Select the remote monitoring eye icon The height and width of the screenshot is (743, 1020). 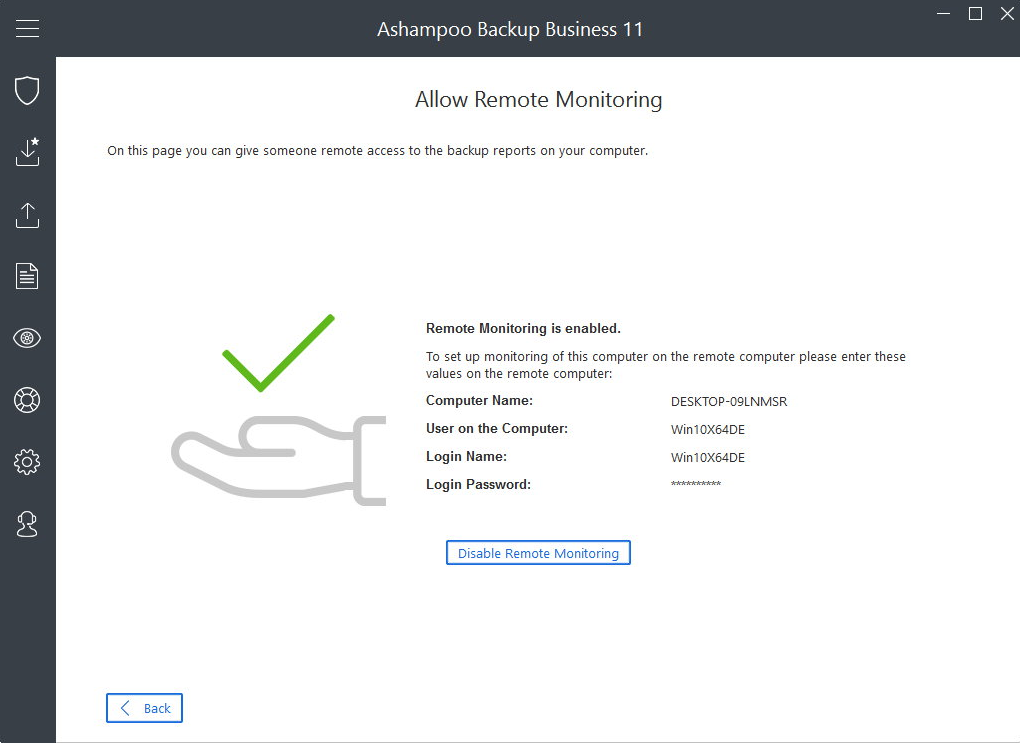click(27, 338)
